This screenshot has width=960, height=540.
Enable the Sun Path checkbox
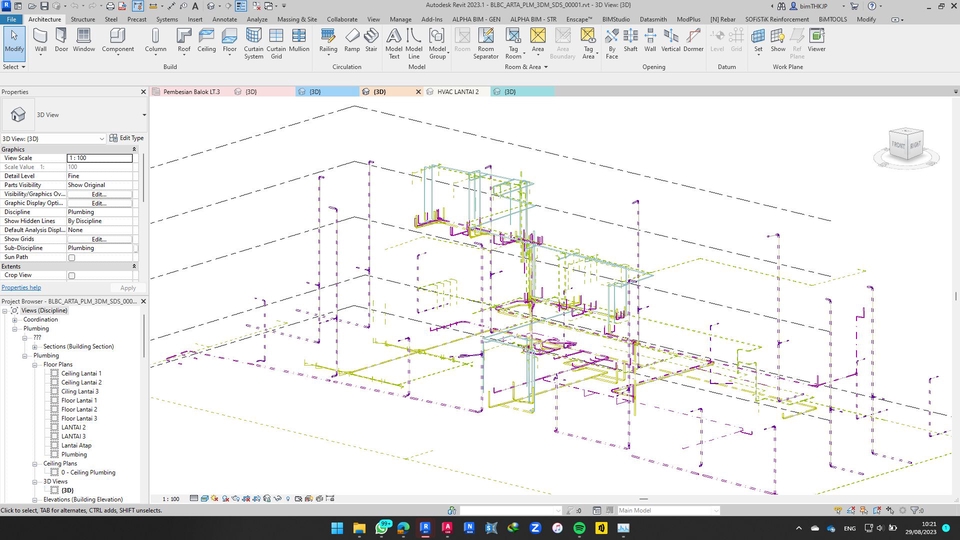tap(71, 257)
